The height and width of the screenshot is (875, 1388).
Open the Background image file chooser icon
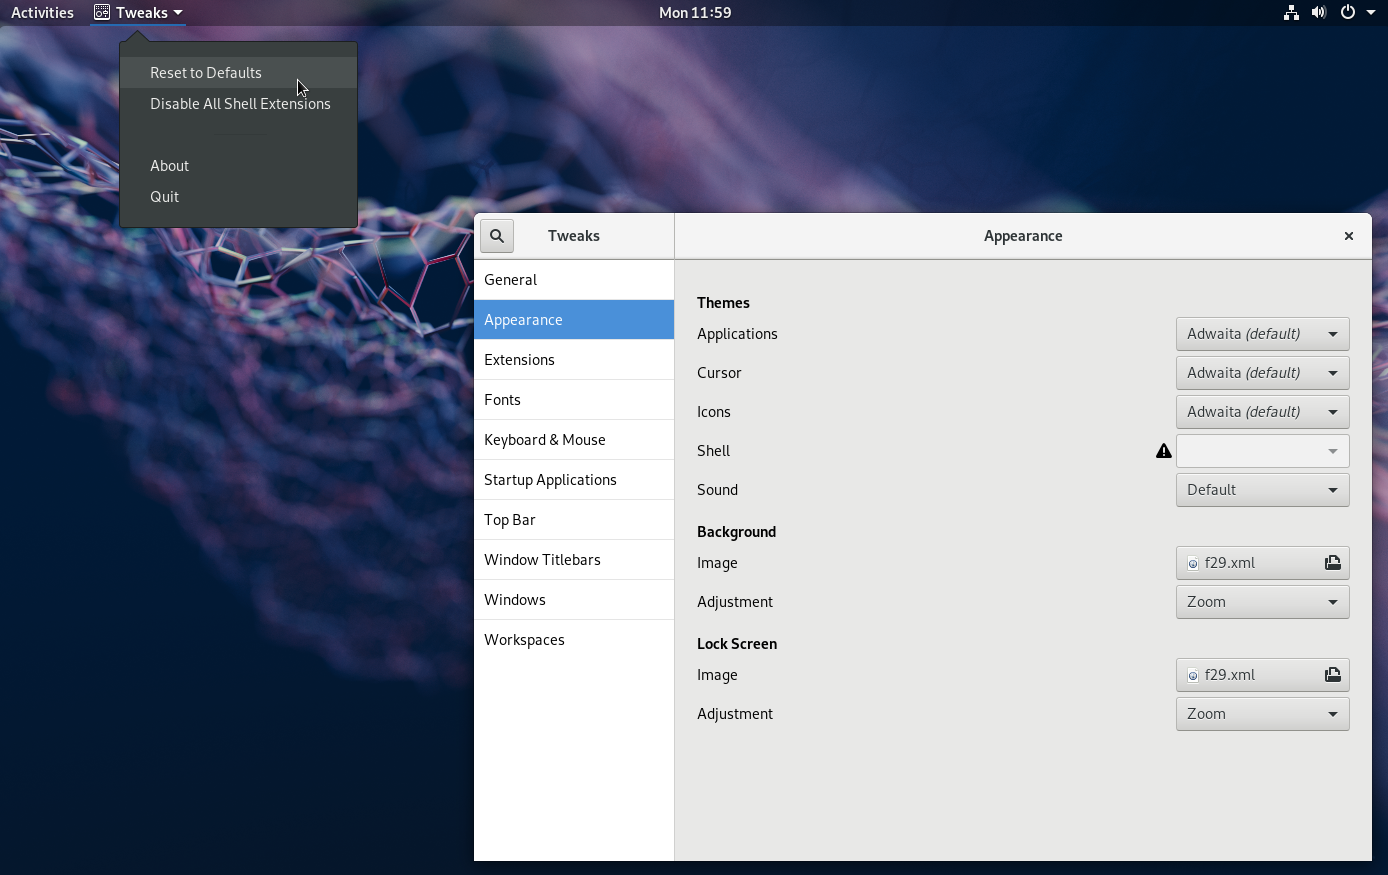point(1332,563)
